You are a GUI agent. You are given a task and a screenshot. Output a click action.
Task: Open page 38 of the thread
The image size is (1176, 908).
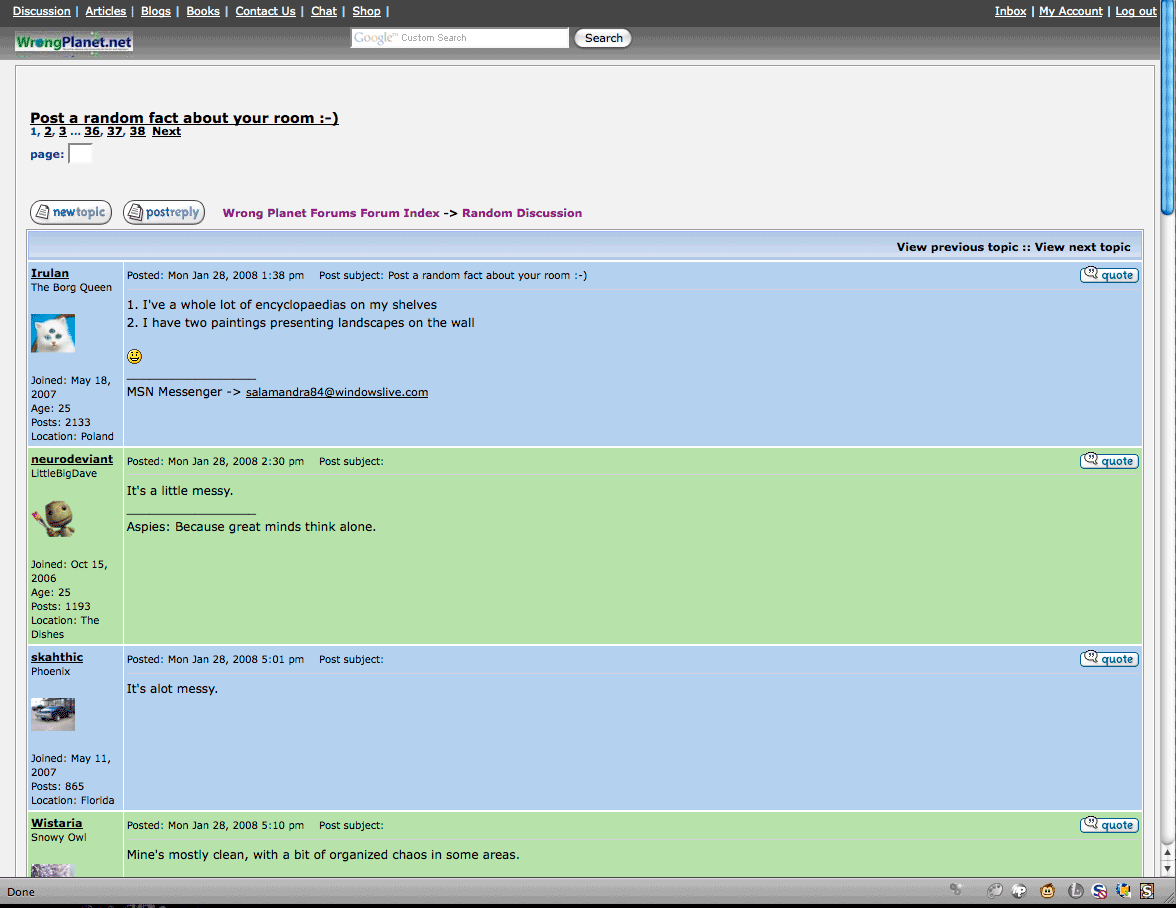(x=137, y=130)
